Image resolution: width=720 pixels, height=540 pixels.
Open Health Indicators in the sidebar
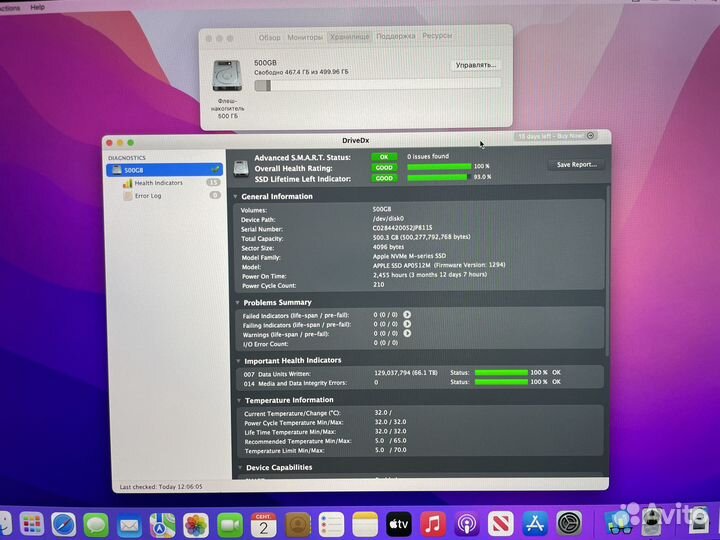point(158,183)
